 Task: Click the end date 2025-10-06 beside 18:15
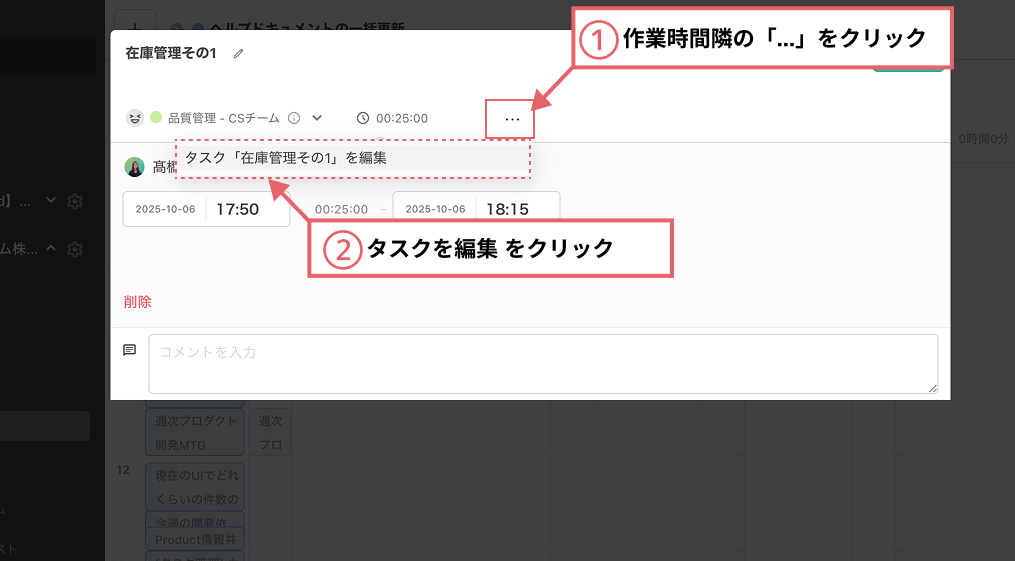coord(435,209)
